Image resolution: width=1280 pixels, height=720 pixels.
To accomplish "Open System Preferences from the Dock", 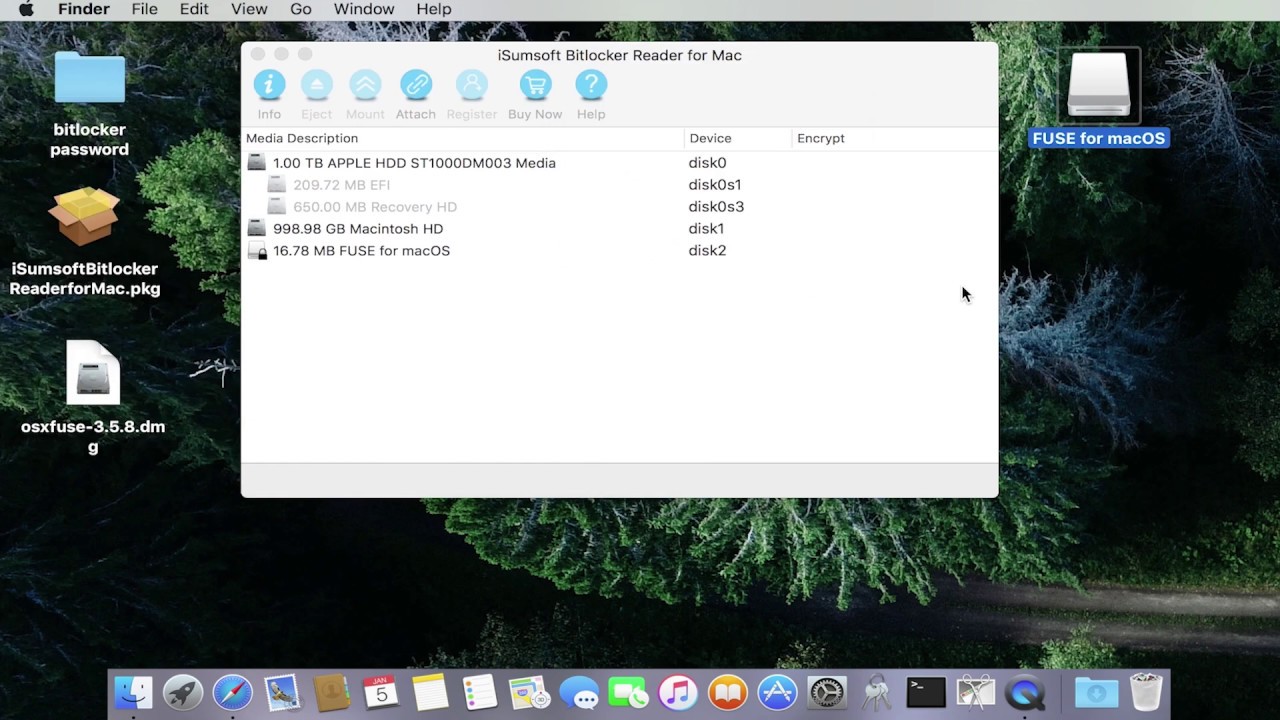I will coord(826,692).
